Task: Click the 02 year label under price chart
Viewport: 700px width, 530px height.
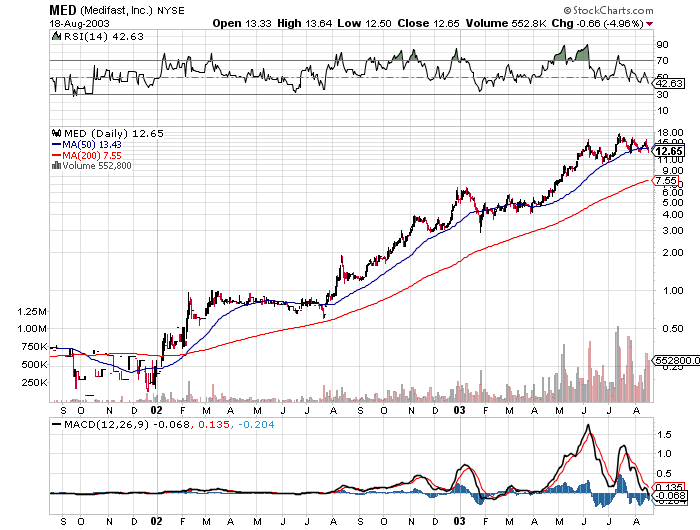Action: pyautogui.click(x=156, y=410)
